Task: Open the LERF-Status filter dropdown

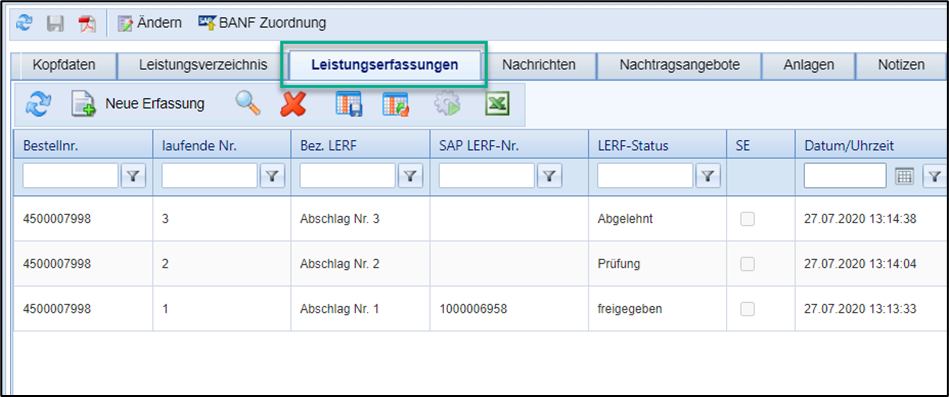Action: click(x=708, y=176)
